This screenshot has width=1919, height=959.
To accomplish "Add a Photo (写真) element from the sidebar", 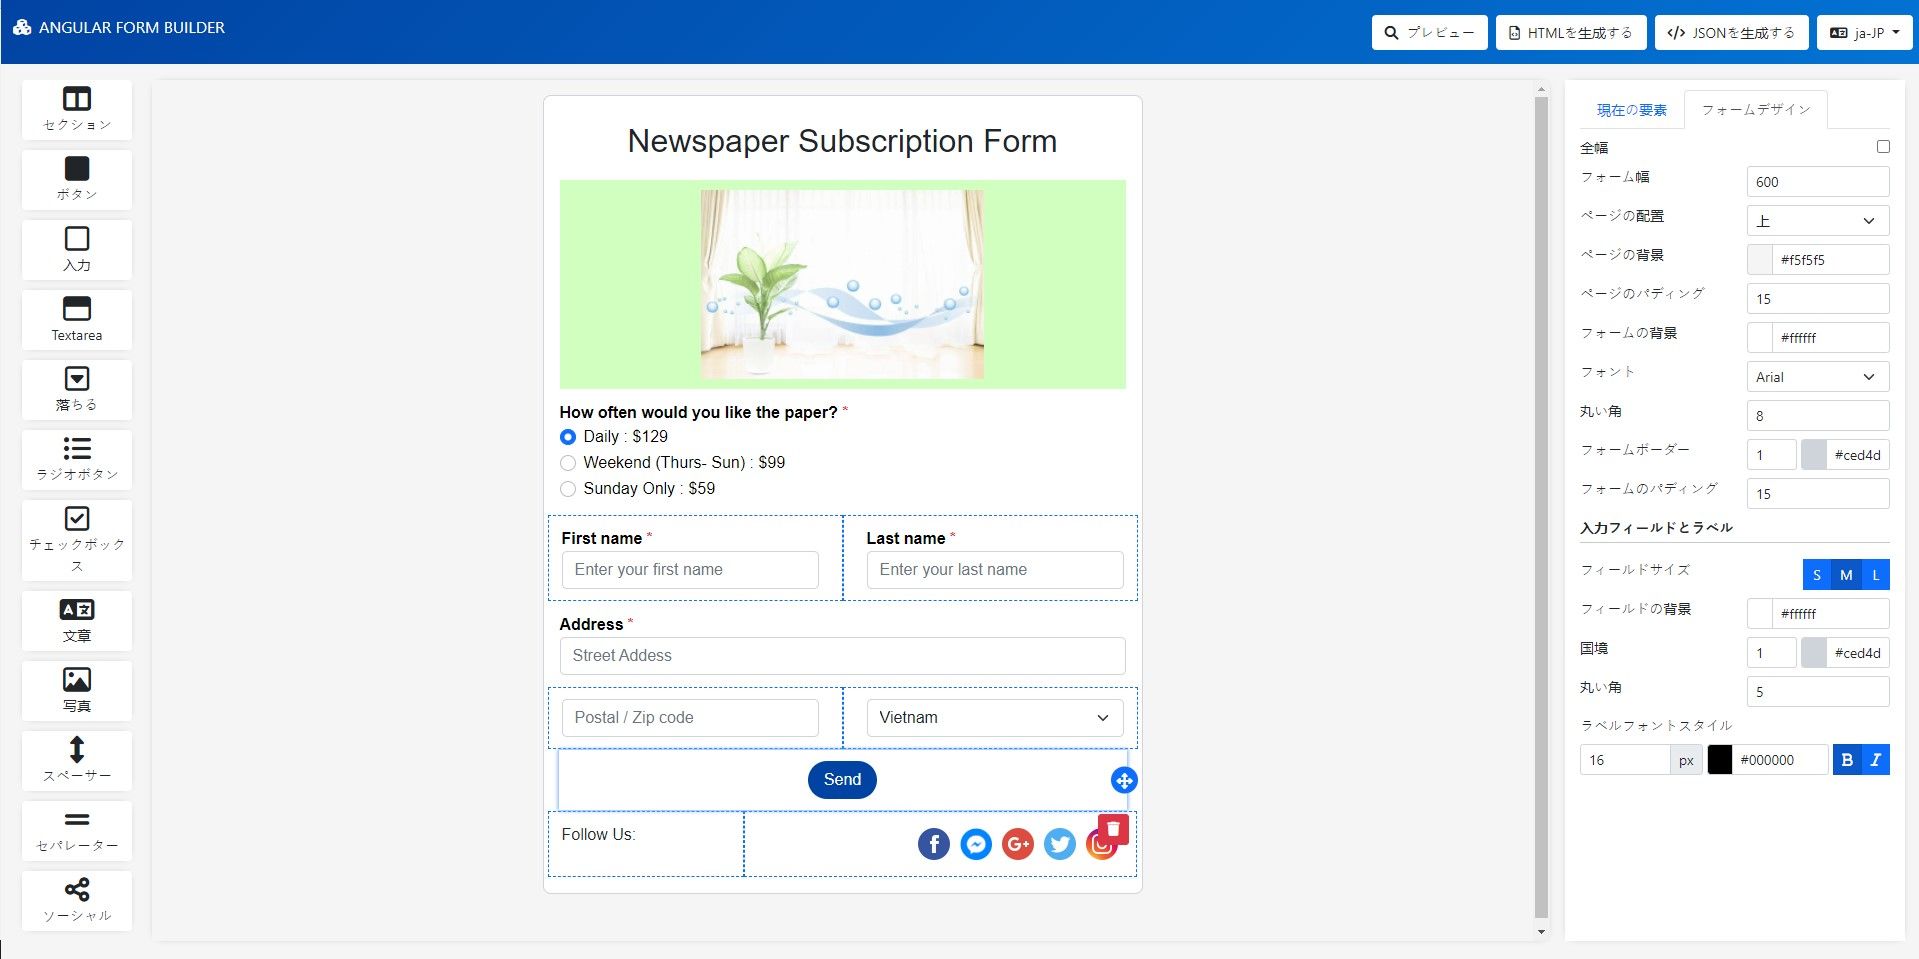I will [77, 691].
